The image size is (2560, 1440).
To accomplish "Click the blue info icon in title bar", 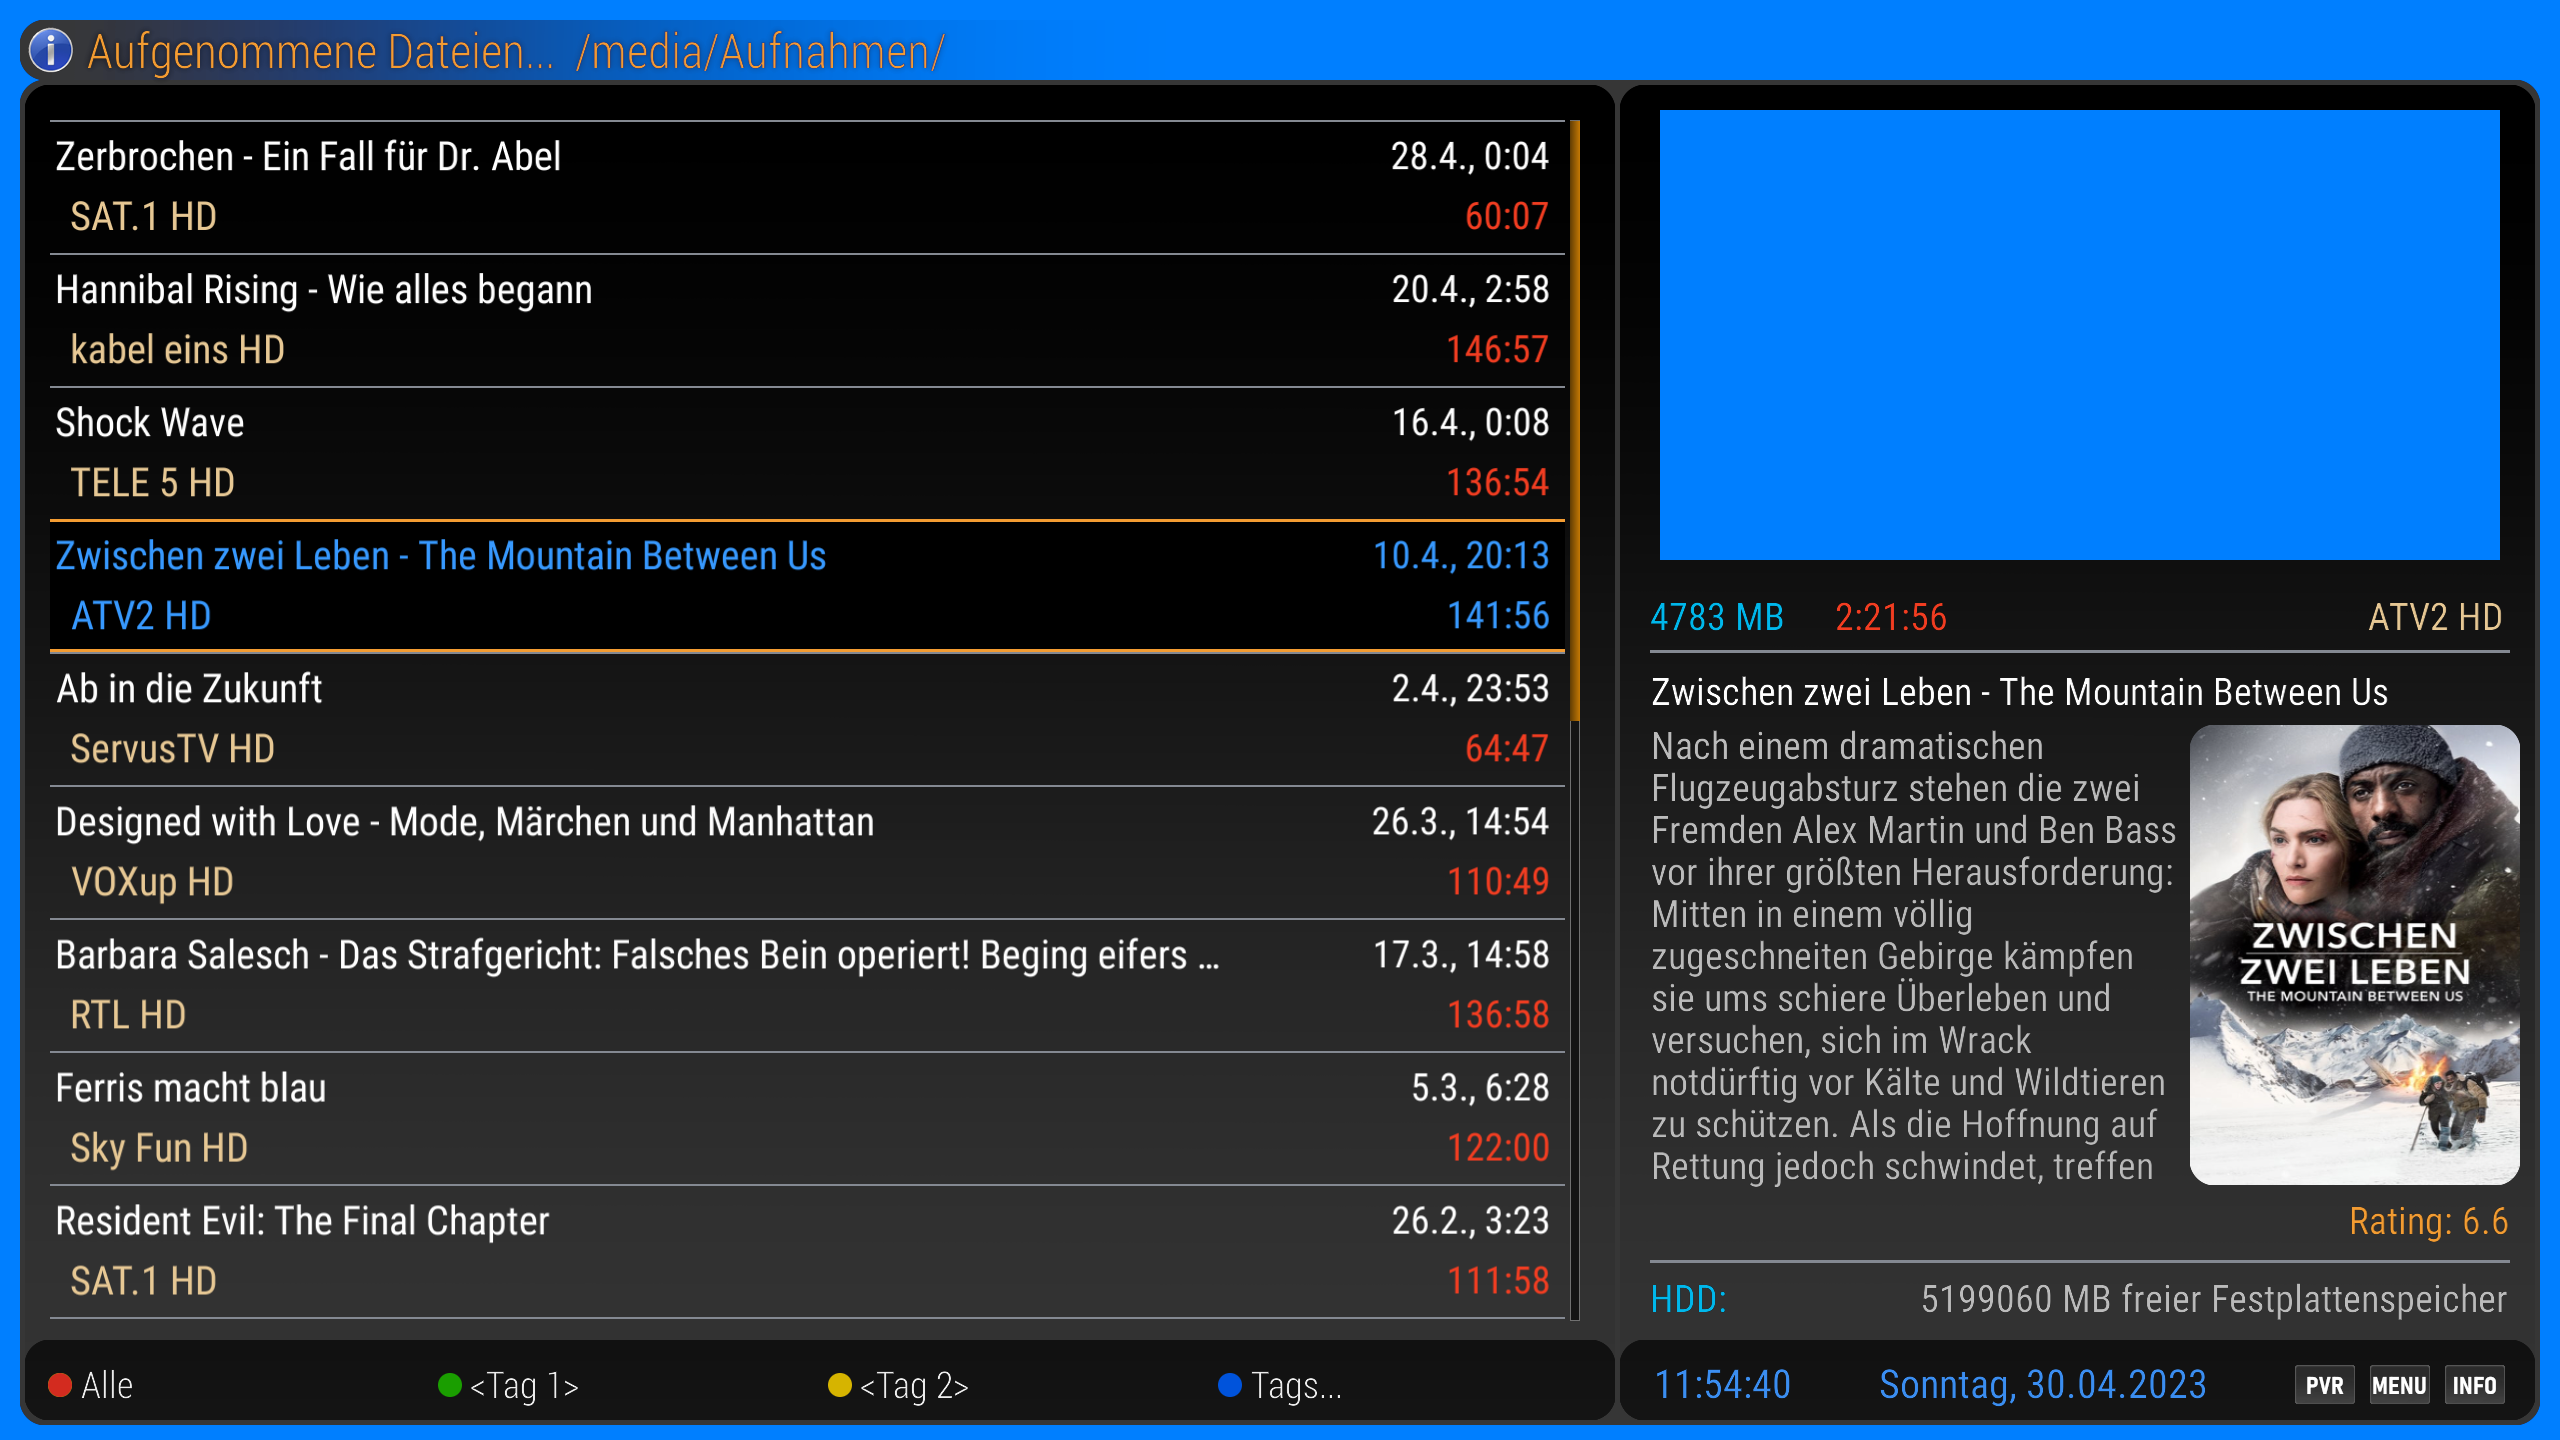I will coord(51,51).
